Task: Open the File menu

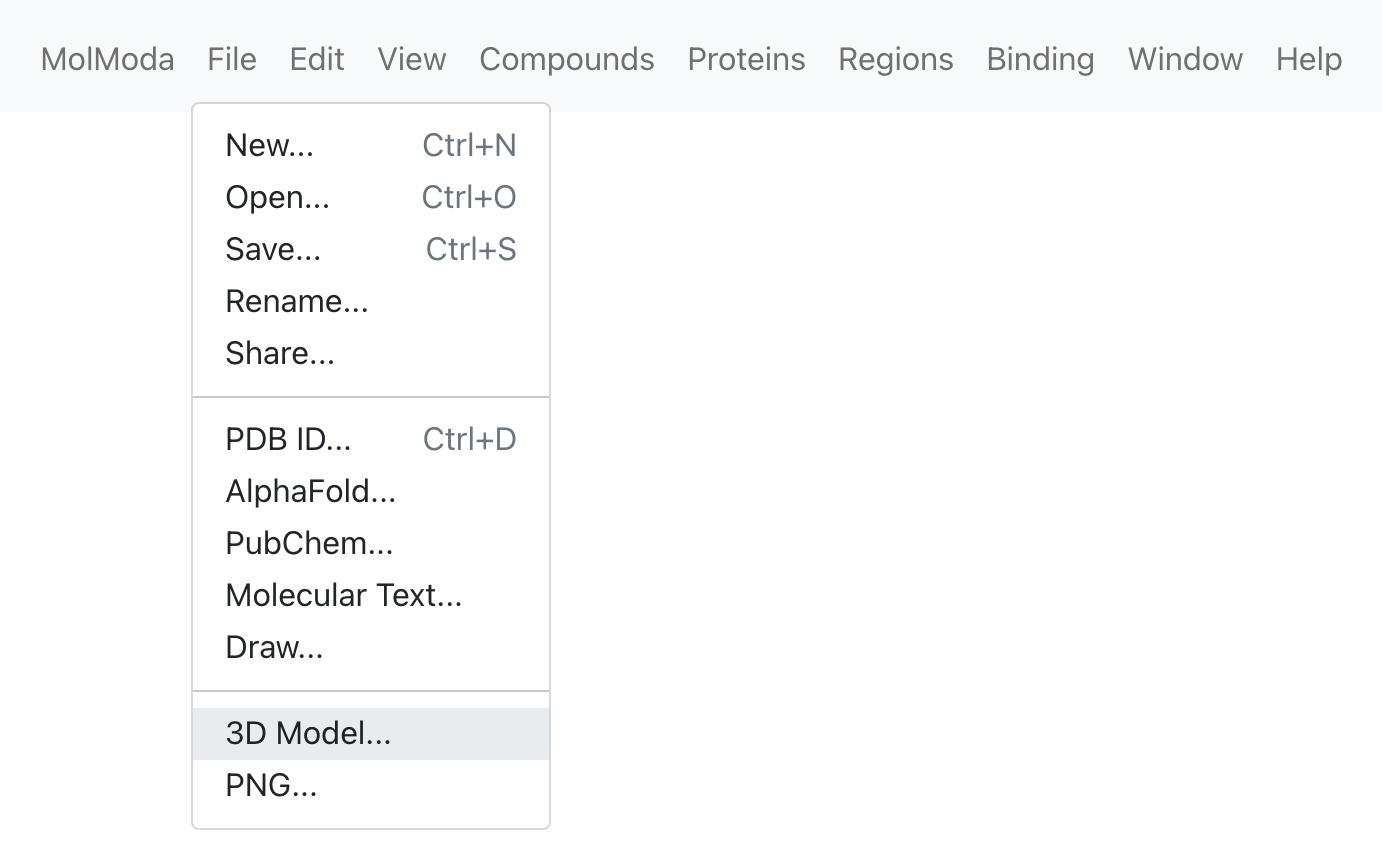Action: pos(232,59)
